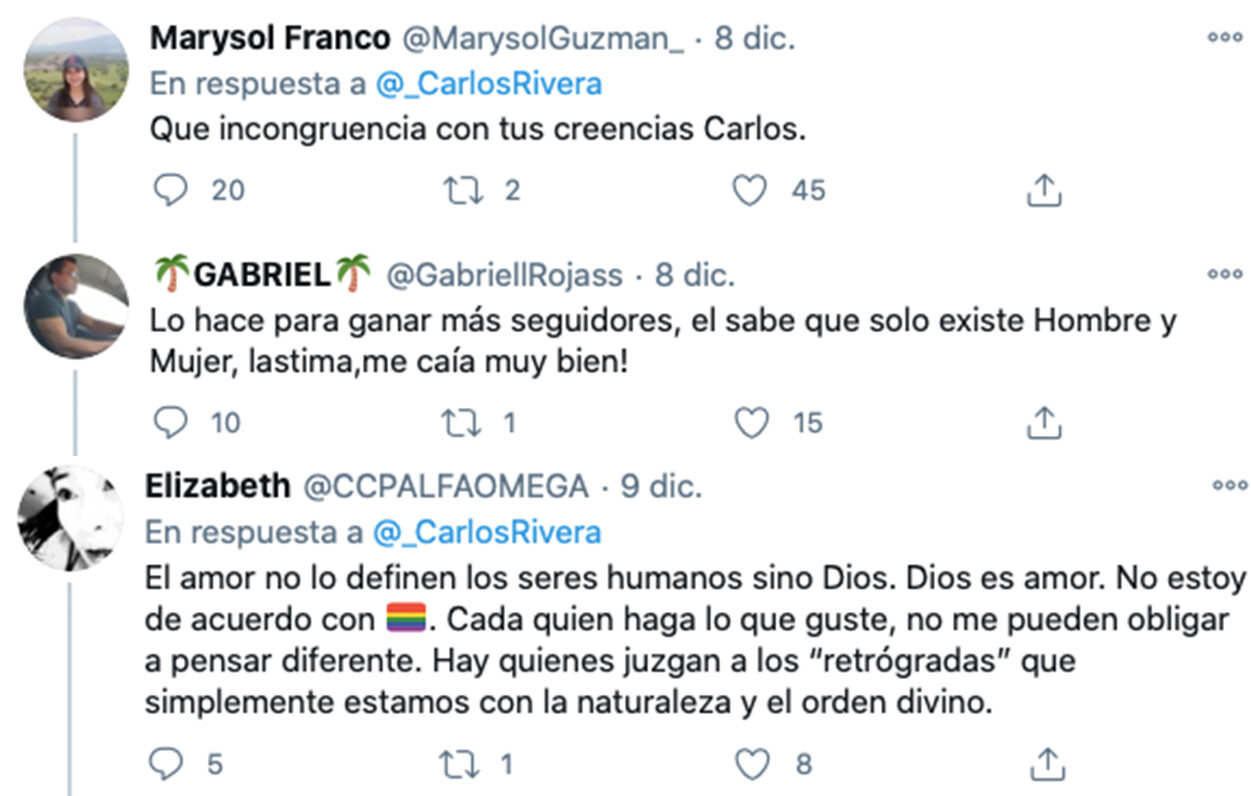The image size is (1251, 796).
Task: Retweet Gabriel's tweet about seguidores
Action: [462, 422]
